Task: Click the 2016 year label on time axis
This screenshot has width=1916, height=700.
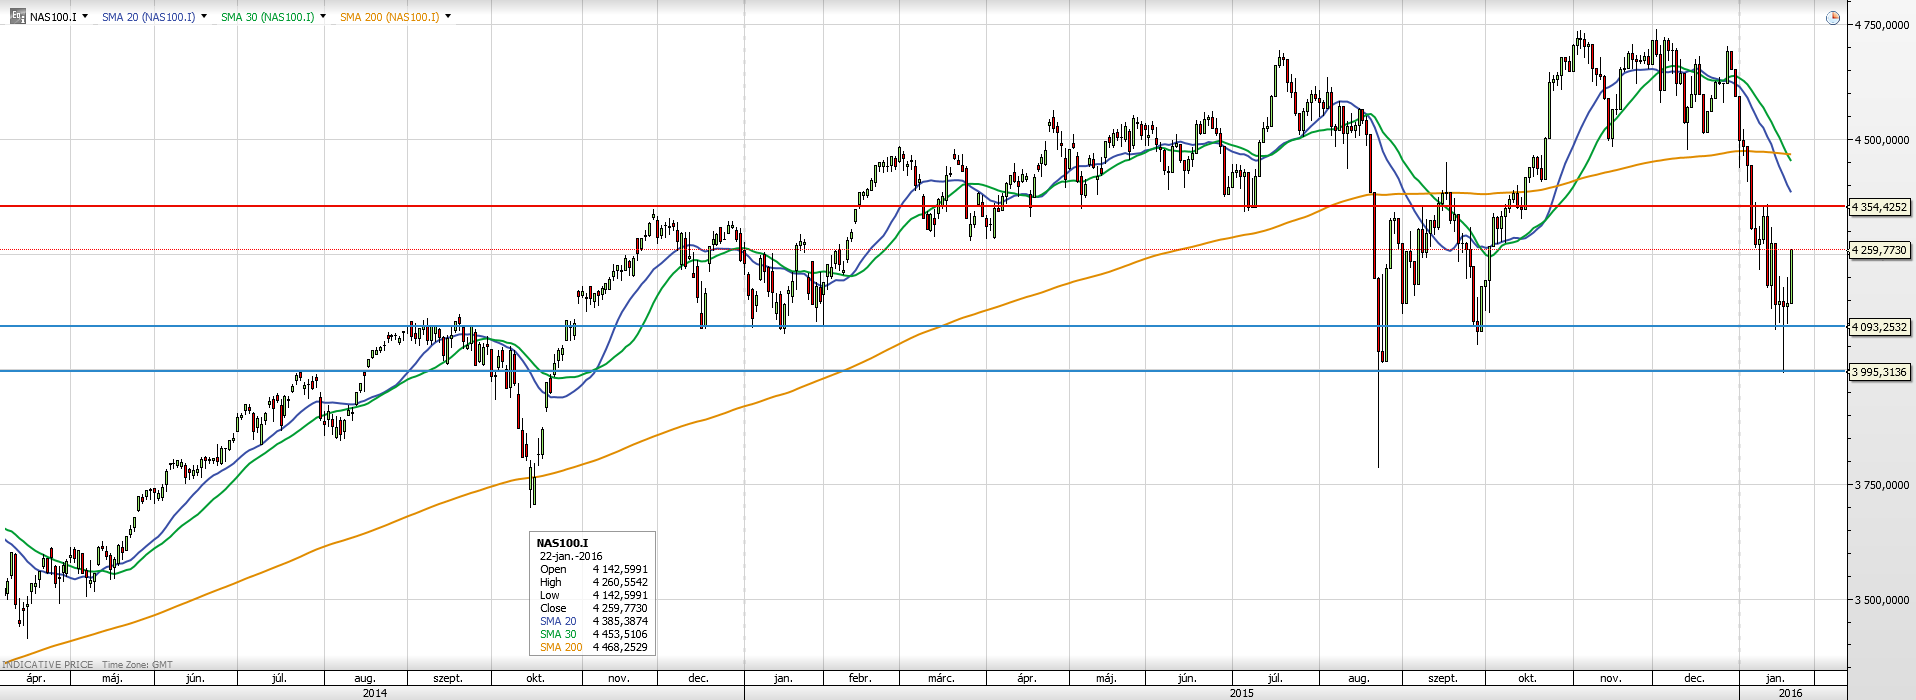Action: [x=1791, y=693]
